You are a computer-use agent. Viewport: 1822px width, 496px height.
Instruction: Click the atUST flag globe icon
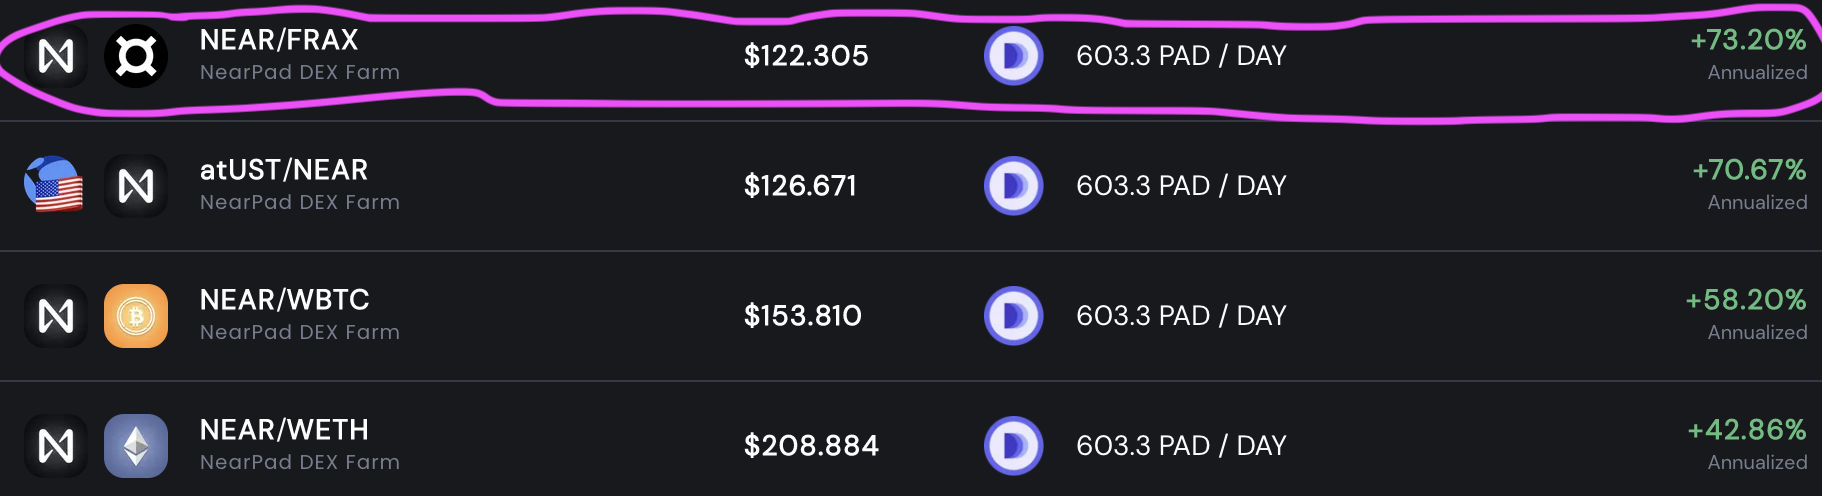54,185
